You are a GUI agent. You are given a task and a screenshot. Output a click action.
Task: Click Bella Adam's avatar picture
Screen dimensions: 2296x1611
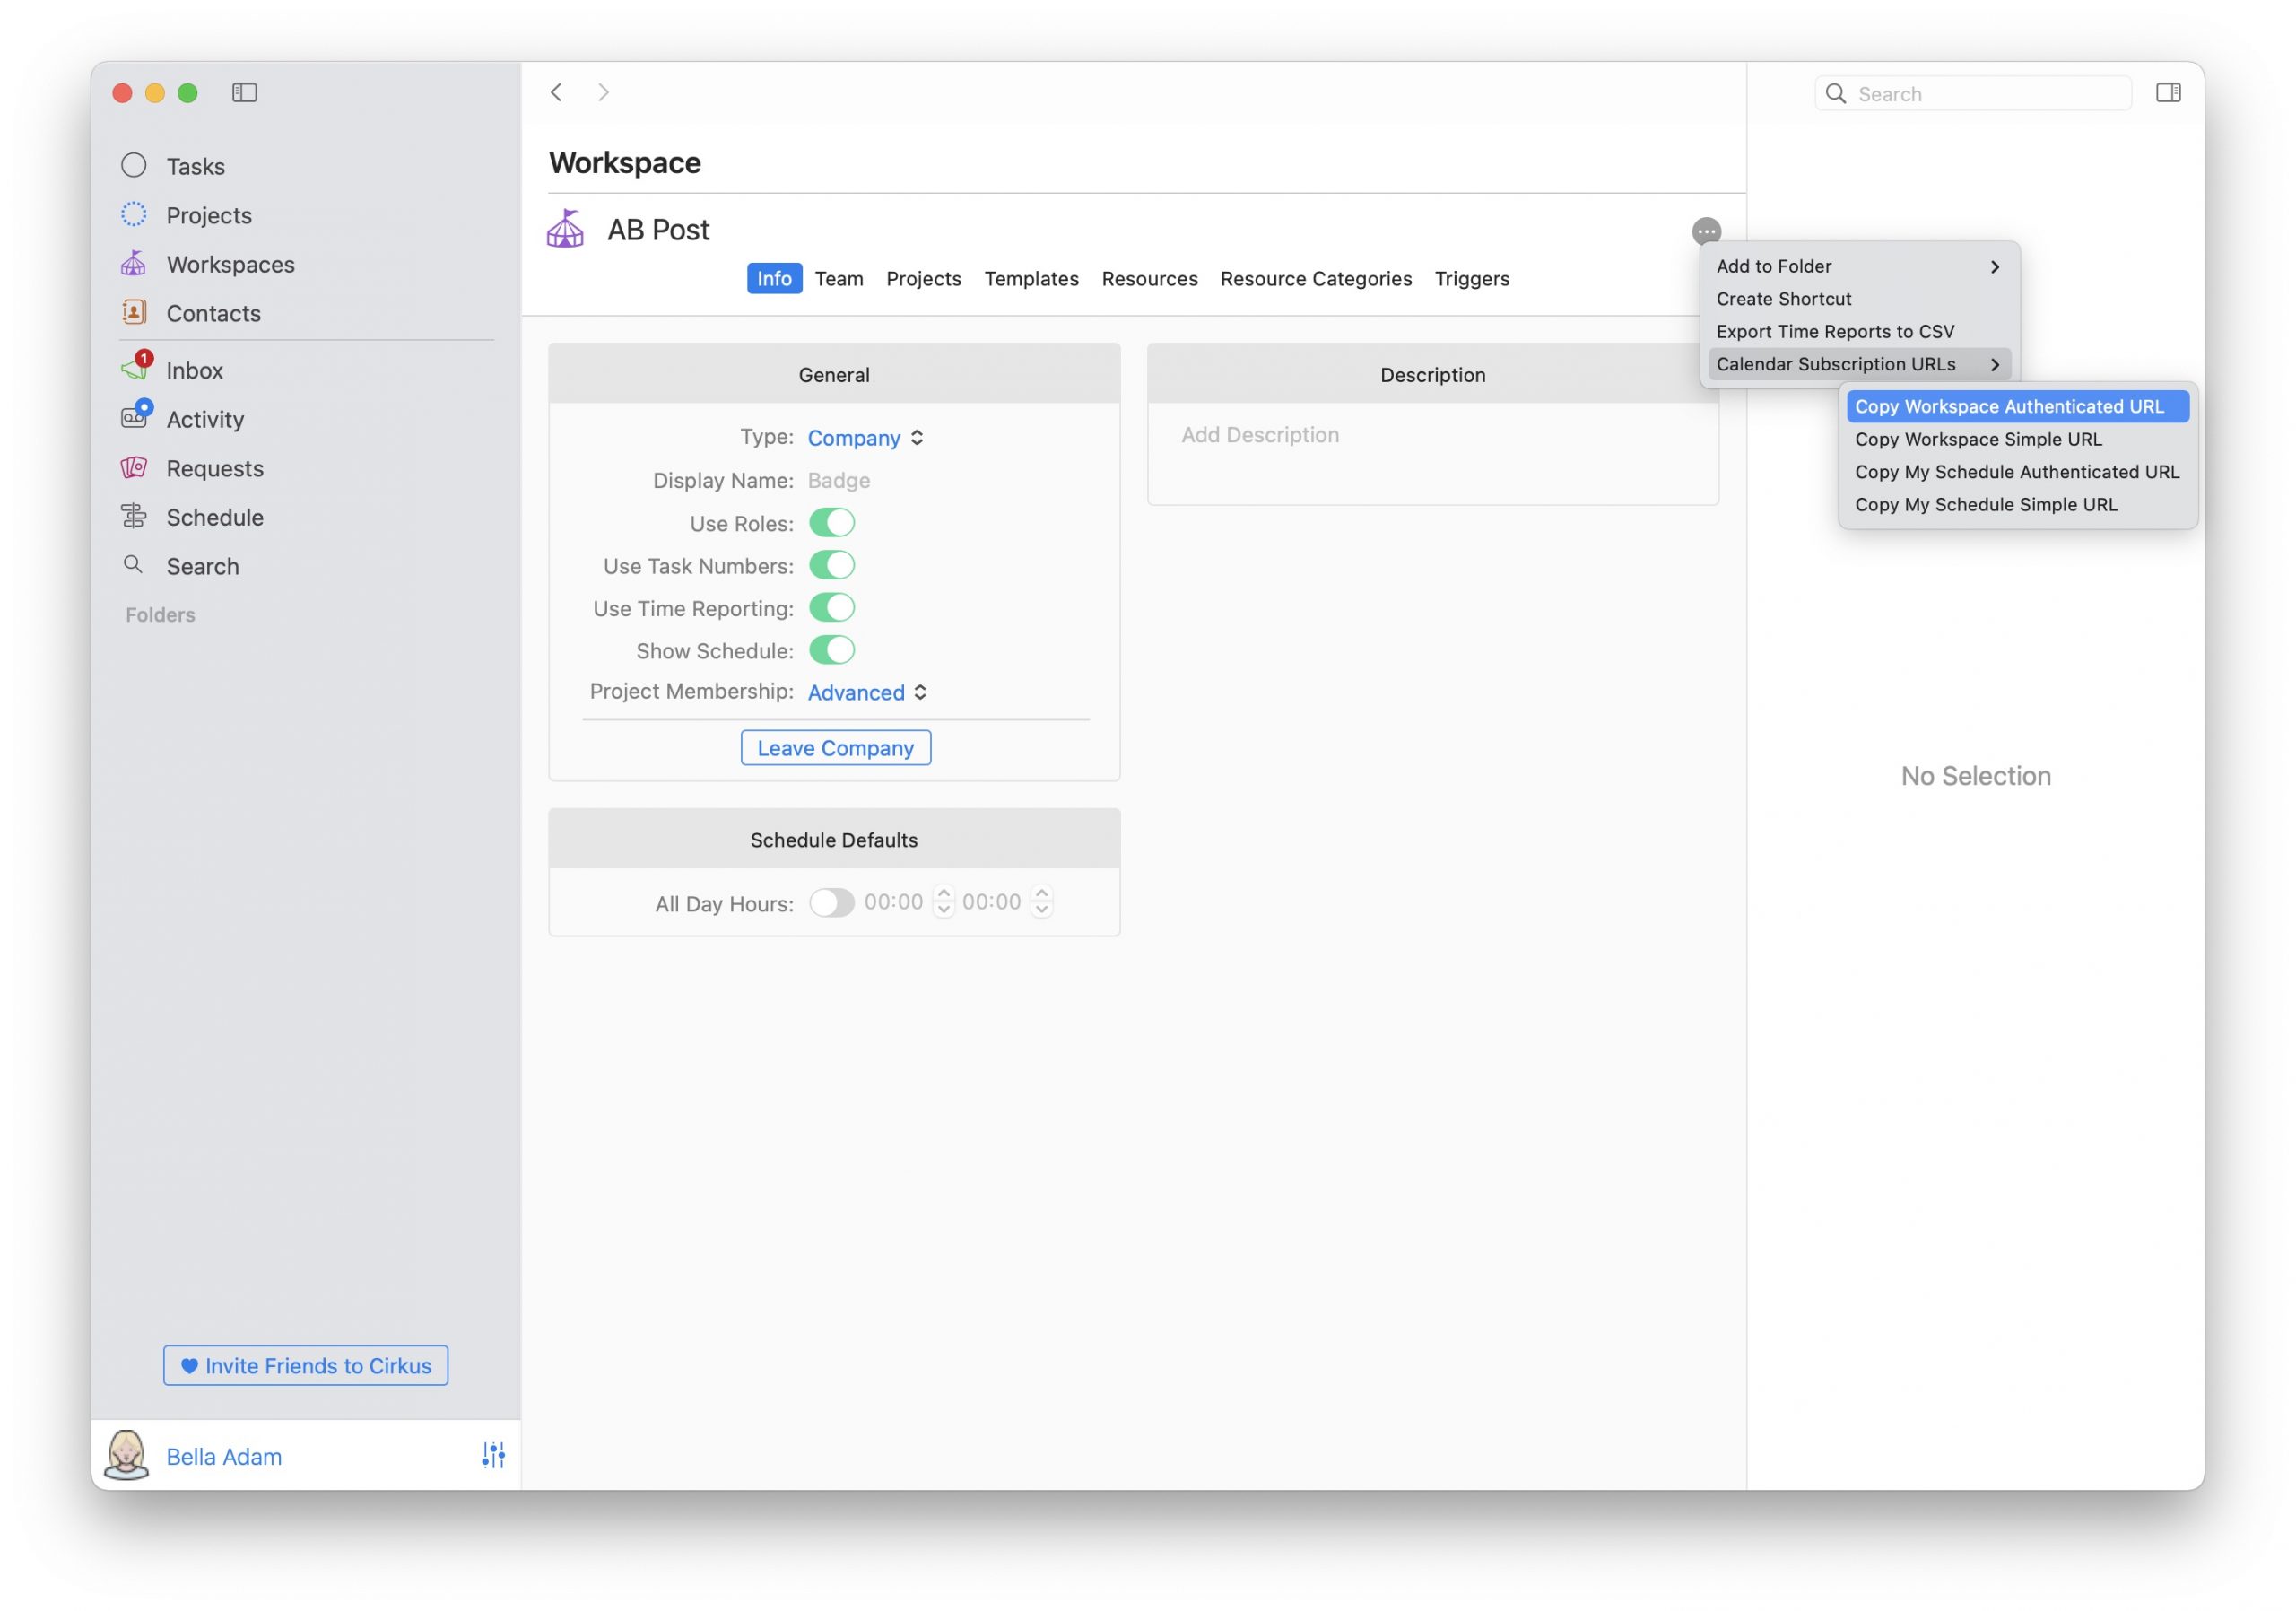pyautogui.click(x=127, y=1454)
